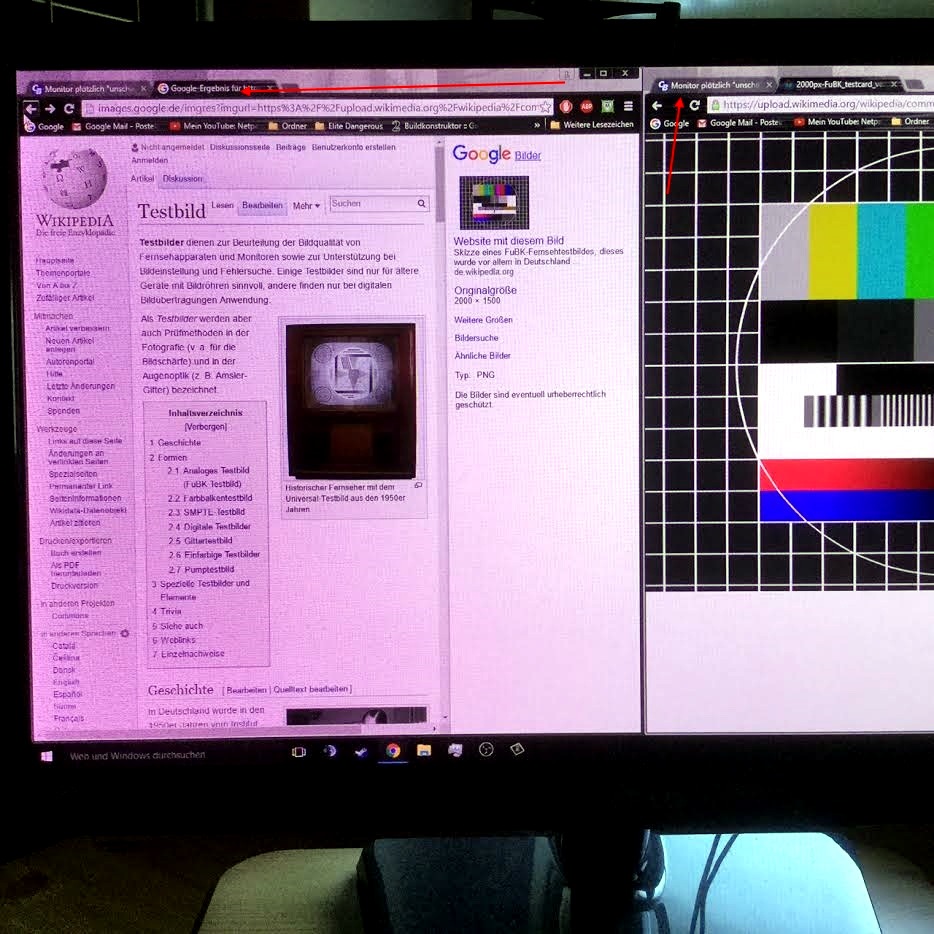This screenshot has height=934, width=934.
Task: Open the Adblock Plus ABP extension icon
Action: coord(587,107)
